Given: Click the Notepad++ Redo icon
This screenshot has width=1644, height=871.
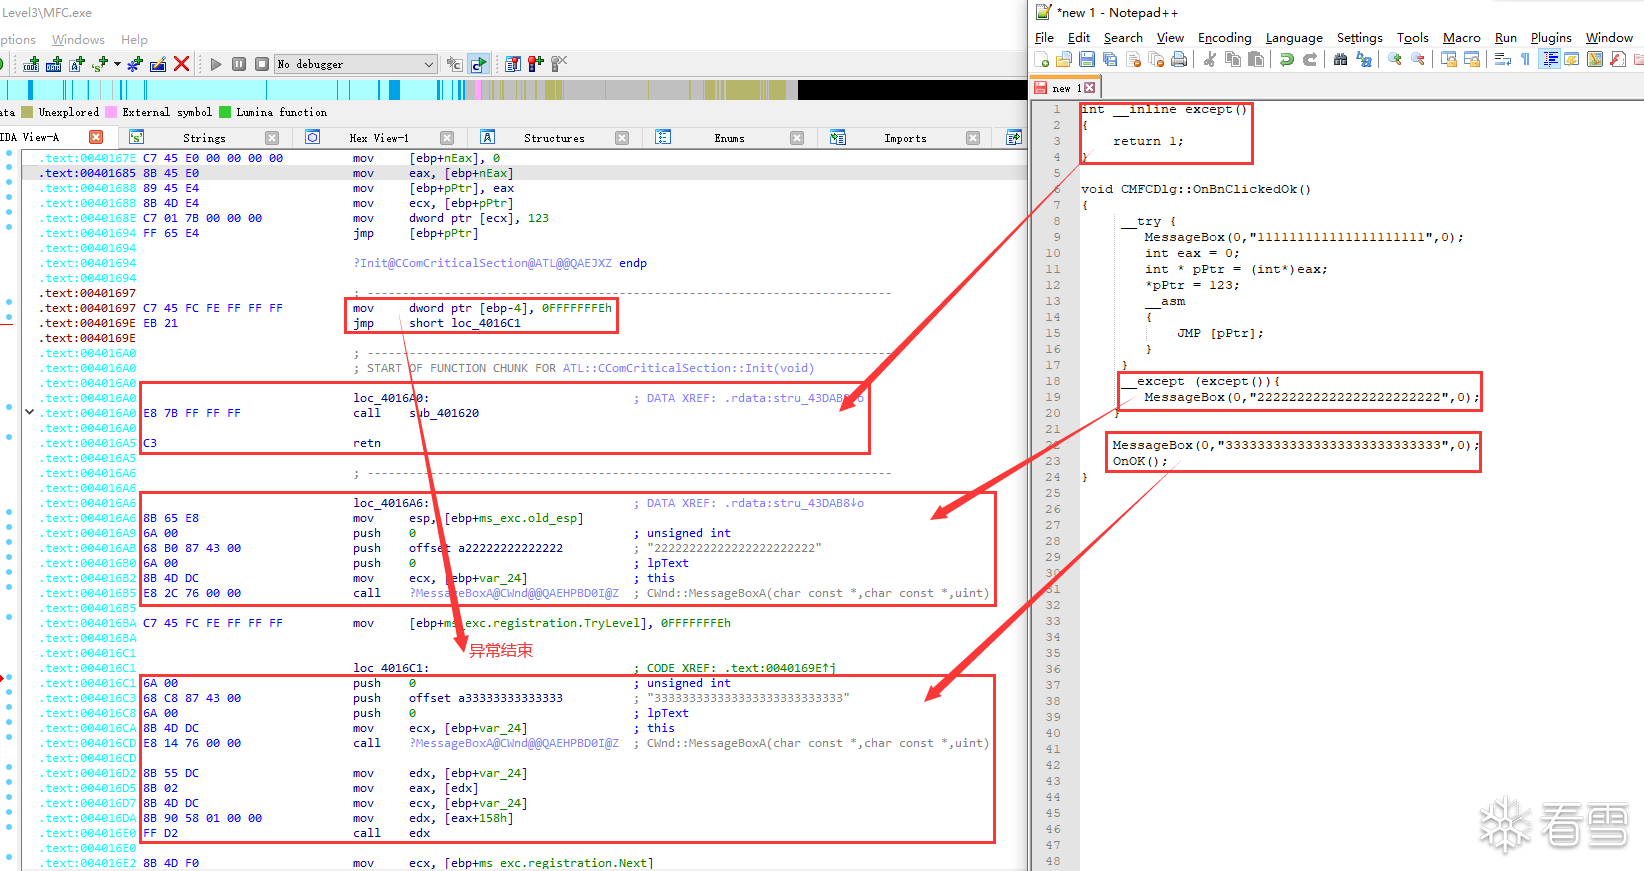Looking at the screenshot, I should (x=1310, y=59).
